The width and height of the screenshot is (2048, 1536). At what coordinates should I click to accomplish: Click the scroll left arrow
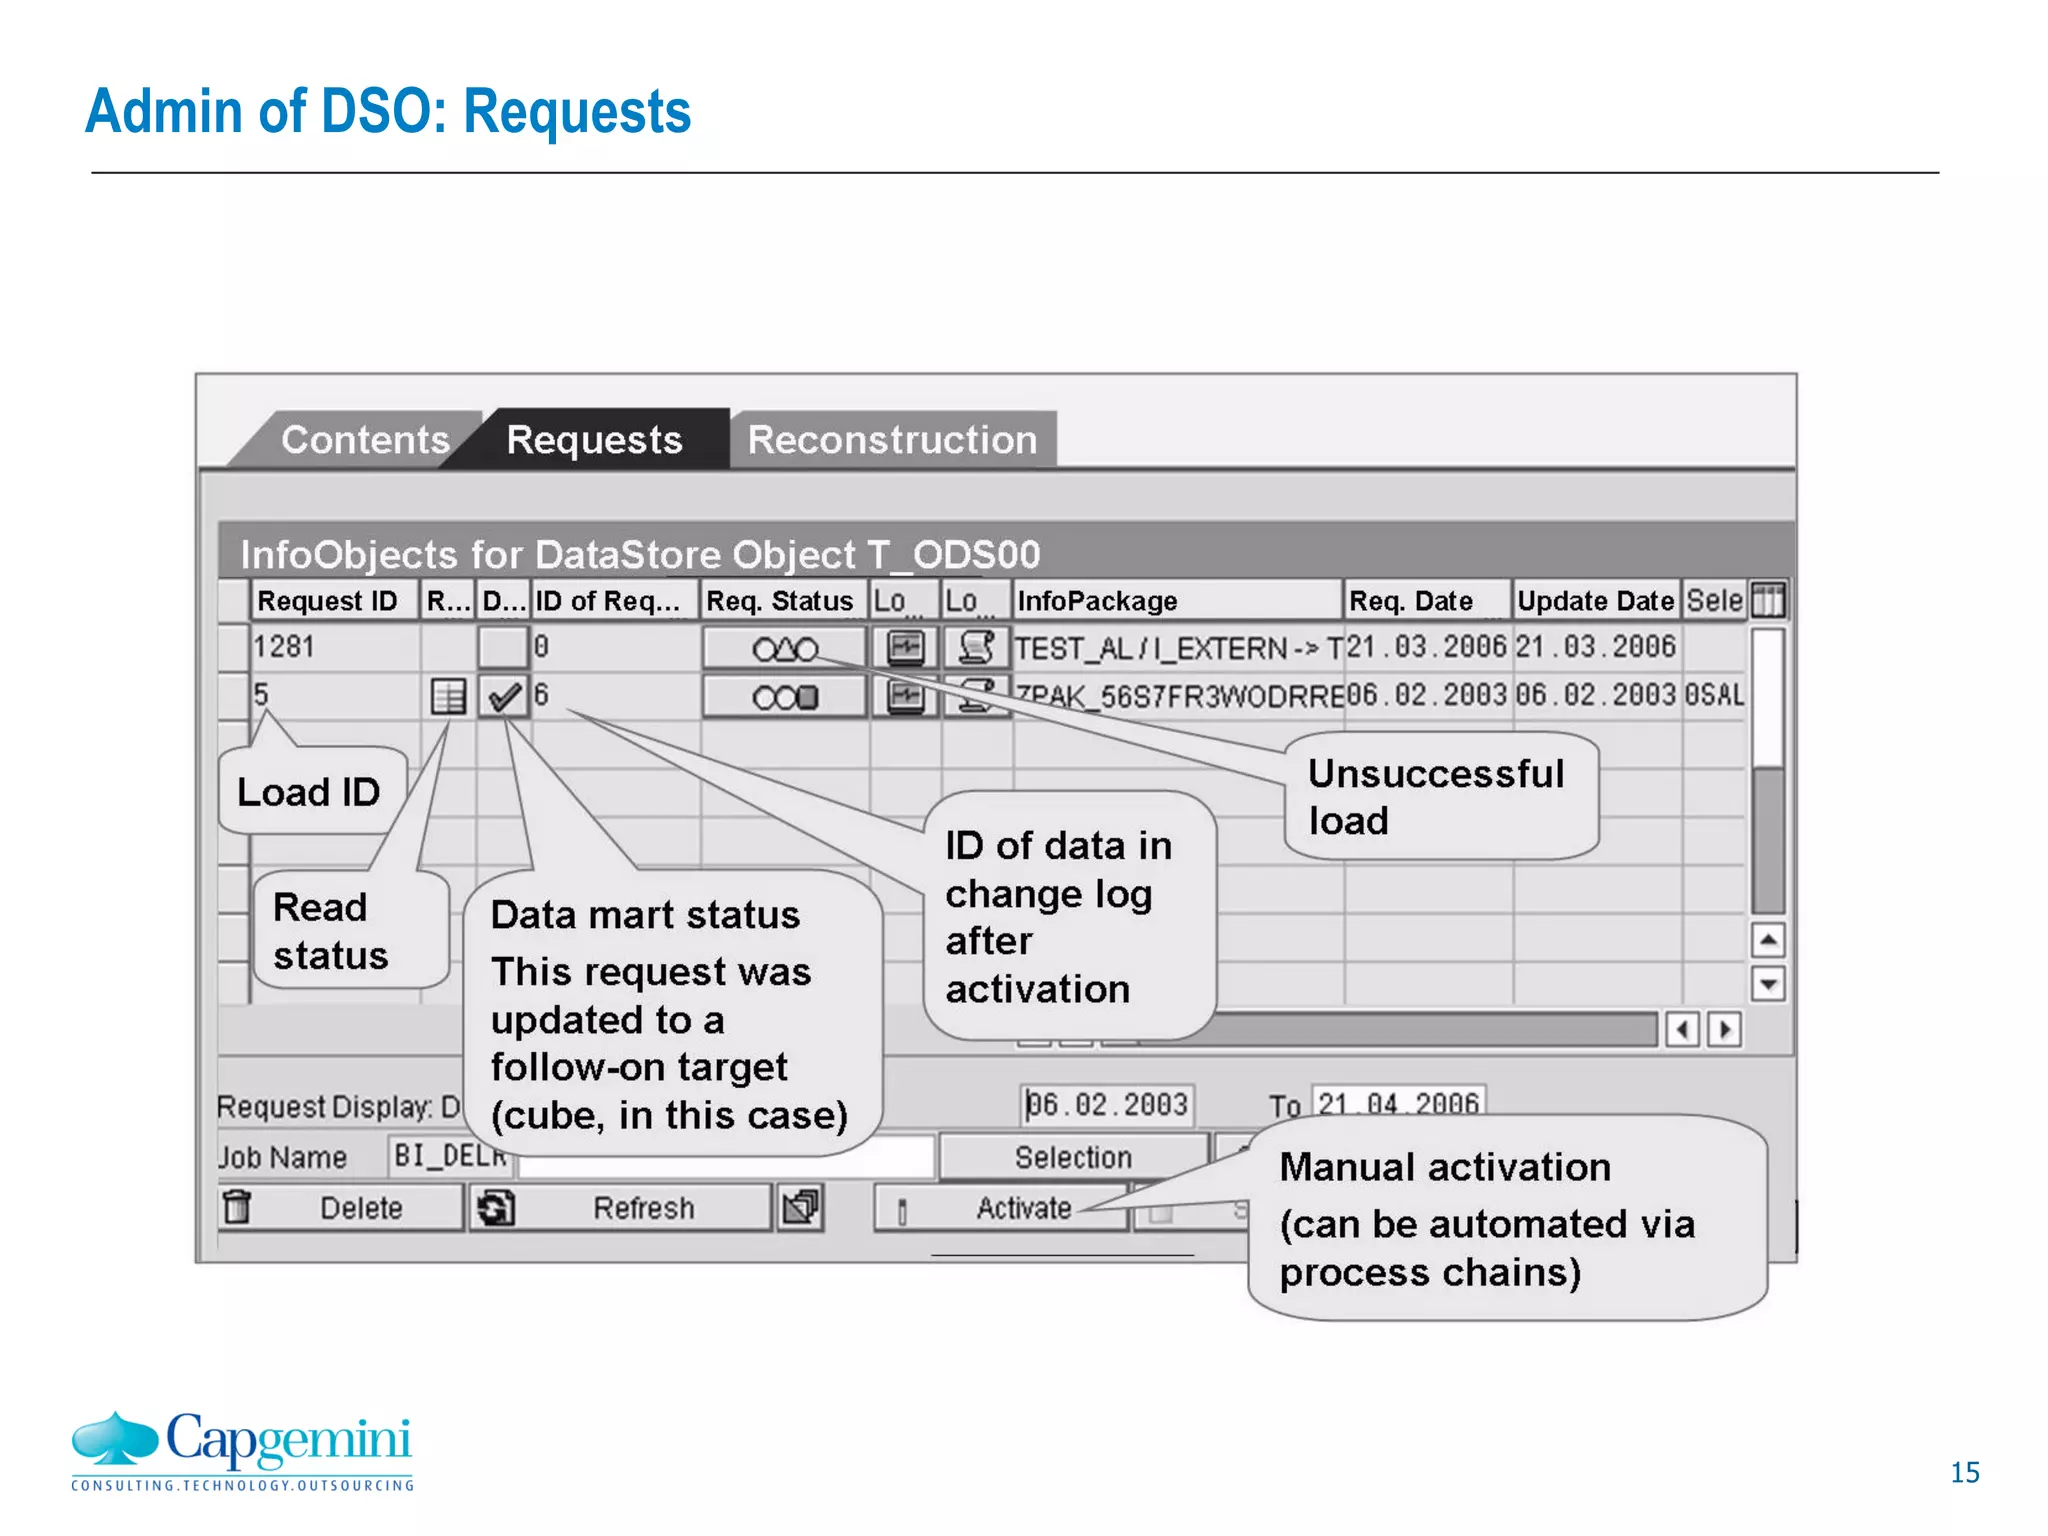1683,1029
